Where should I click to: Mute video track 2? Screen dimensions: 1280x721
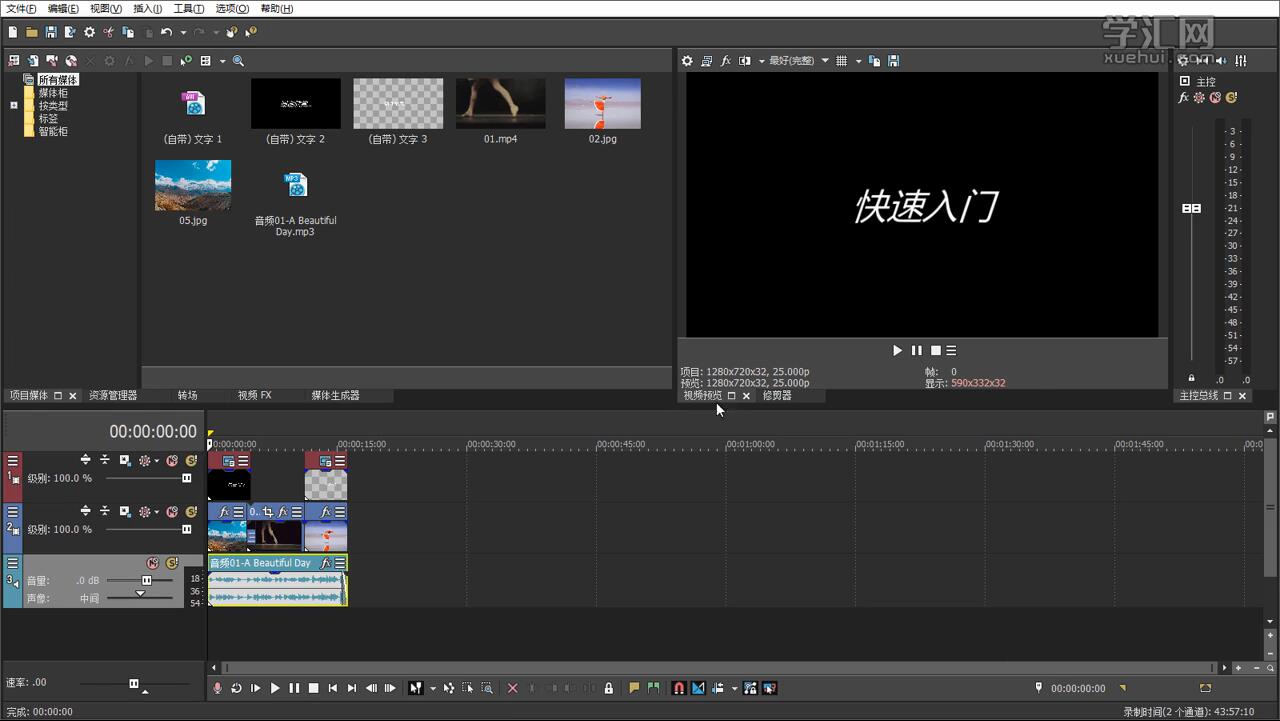172,512
